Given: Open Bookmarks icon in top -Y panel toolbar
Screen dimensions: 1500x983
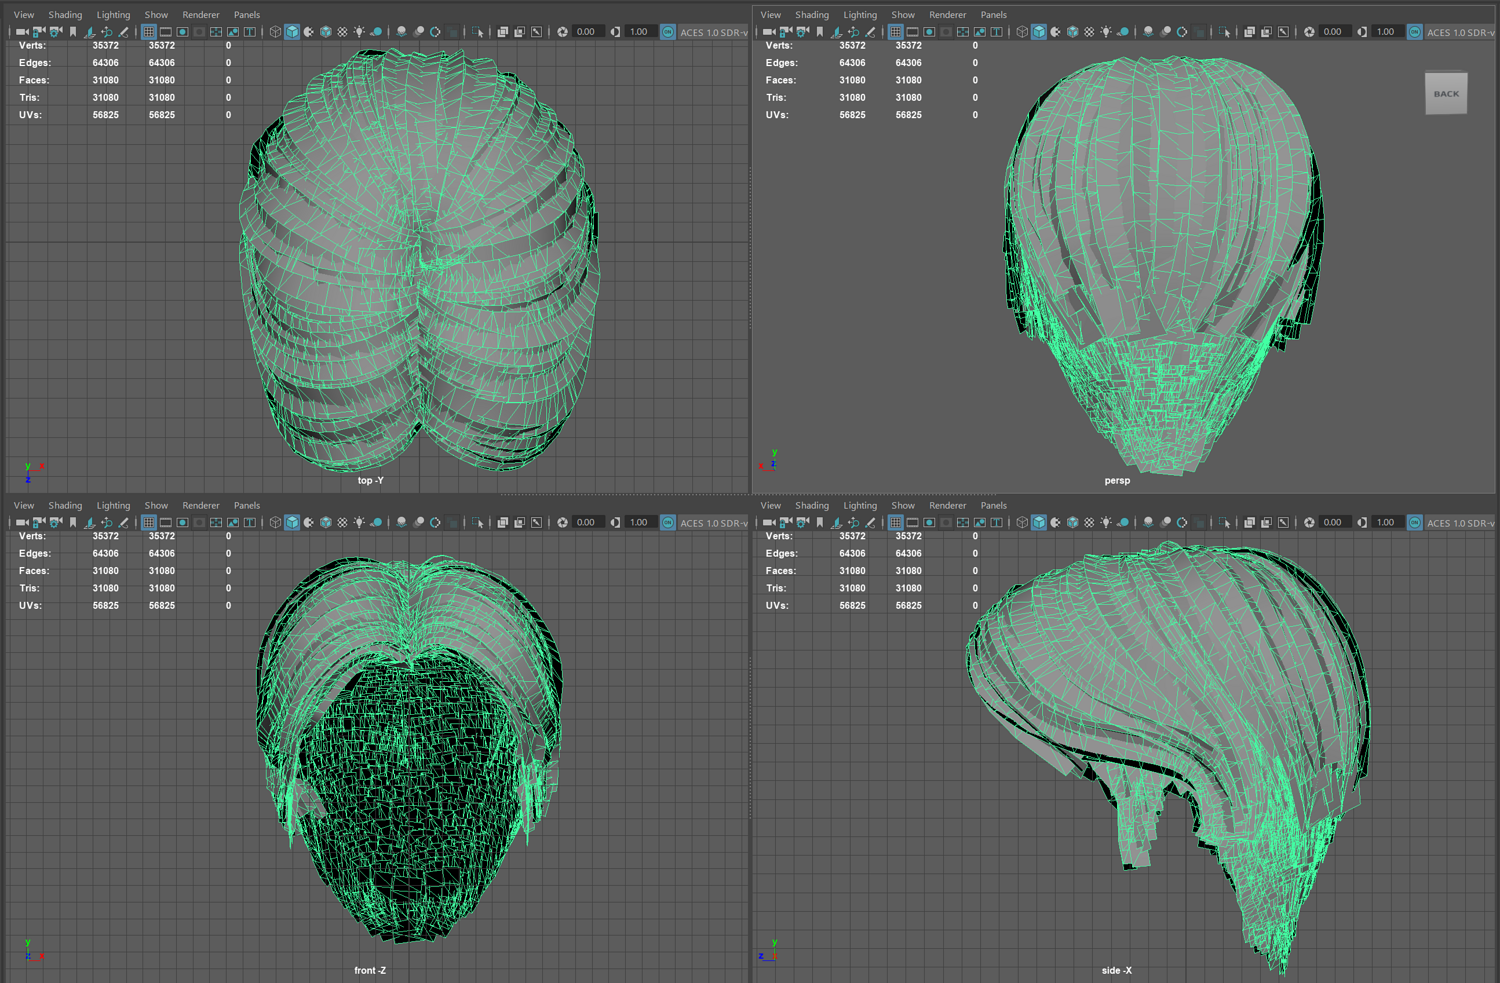Looking at the screenshot, I should point(73,32).
